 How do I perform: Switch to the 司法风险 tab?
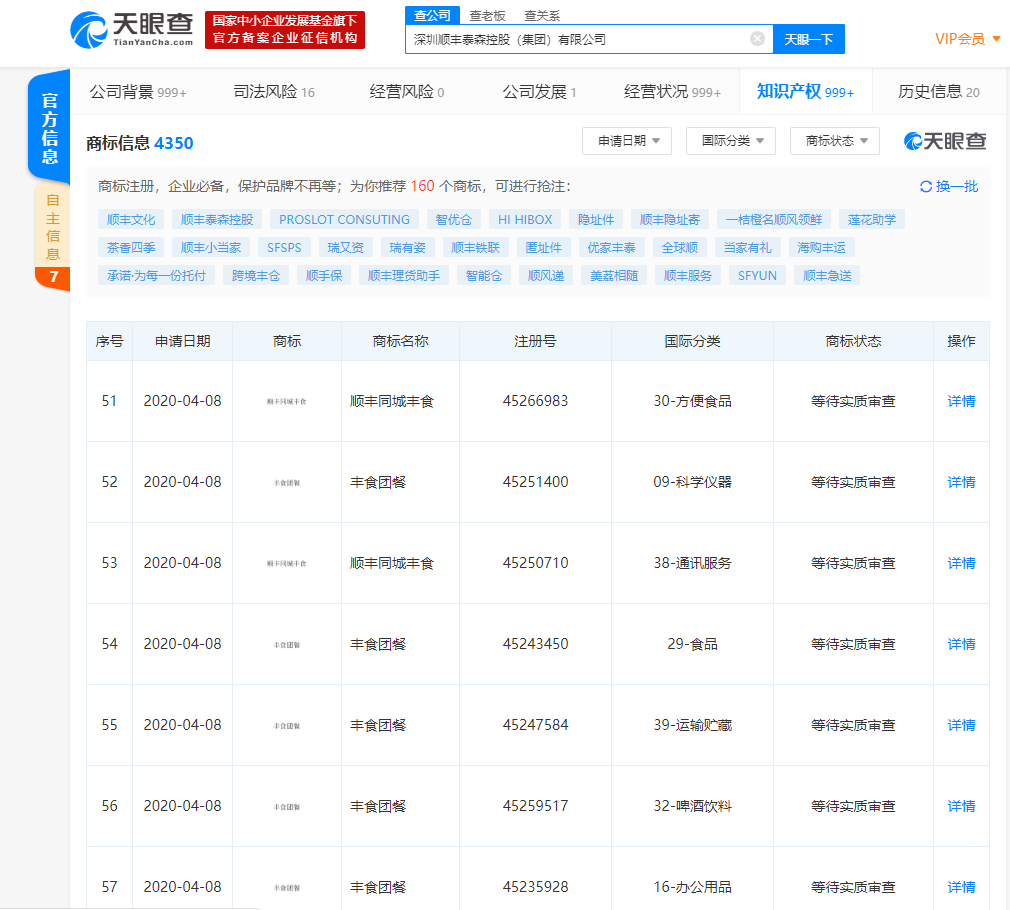273,92
